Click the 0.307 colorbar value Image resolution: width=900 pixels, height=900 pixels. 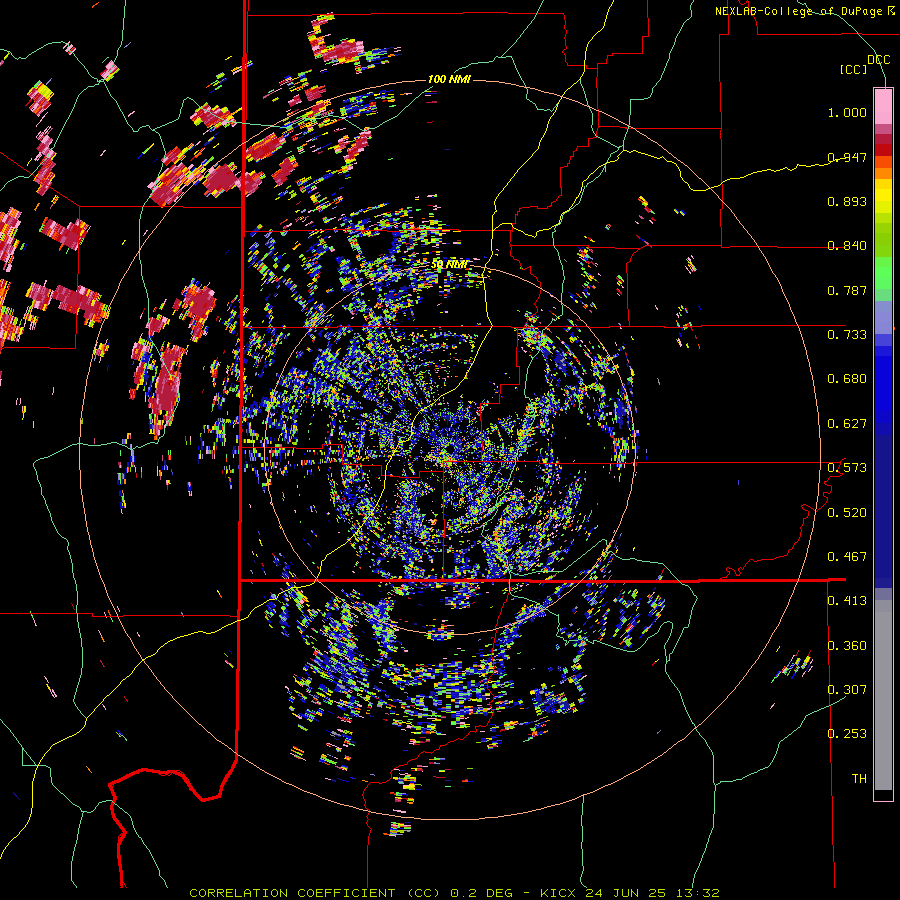(x=847, y=690)
